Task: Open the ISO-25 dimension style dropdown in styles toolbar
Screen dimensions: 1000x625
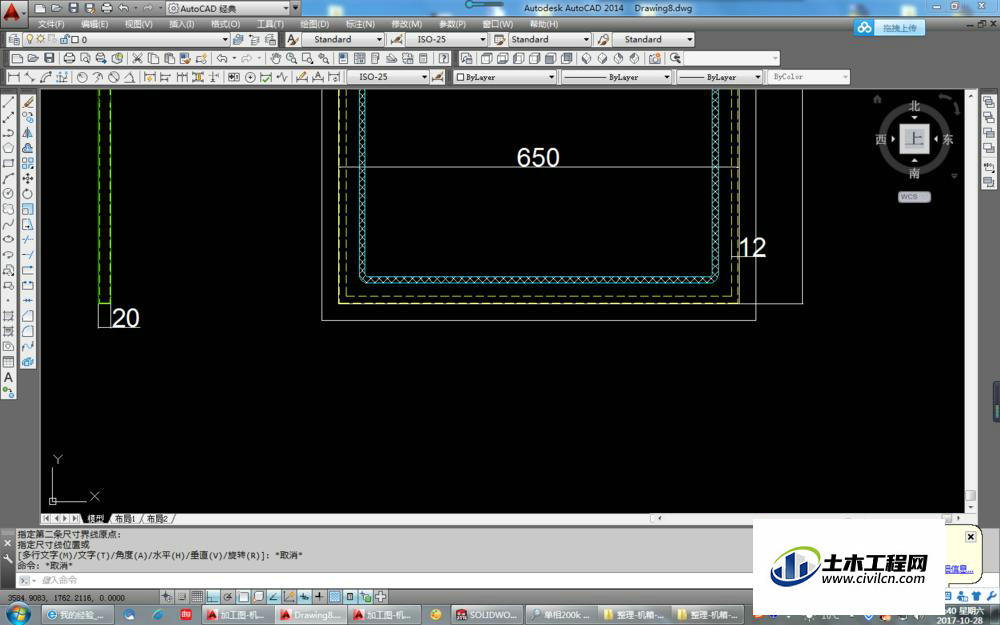Action: [446, 40]
